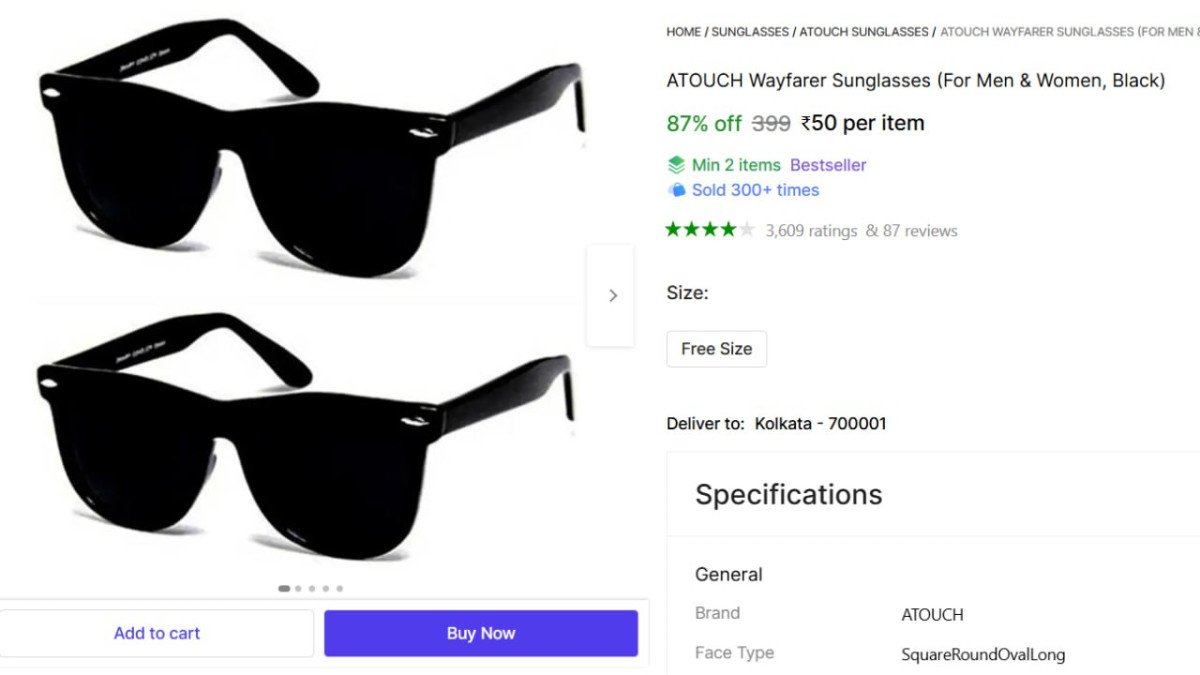Click the next image chevron arrow

(612, 295)
